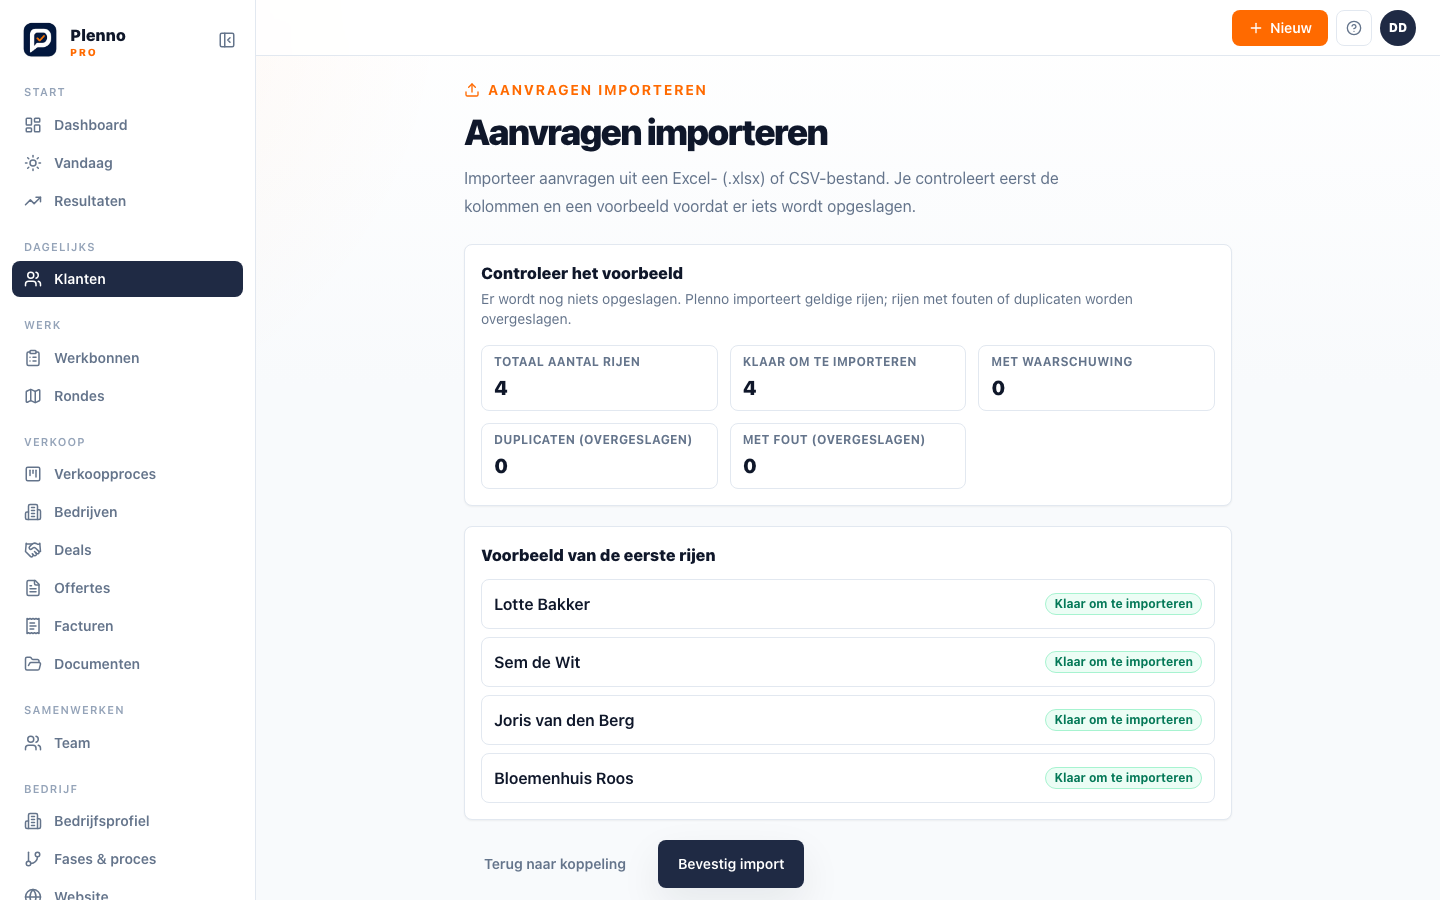Screen dimensions: 1440x900
Task: Click the Klaar om te importeren stat card
Action: pos(848,378)
